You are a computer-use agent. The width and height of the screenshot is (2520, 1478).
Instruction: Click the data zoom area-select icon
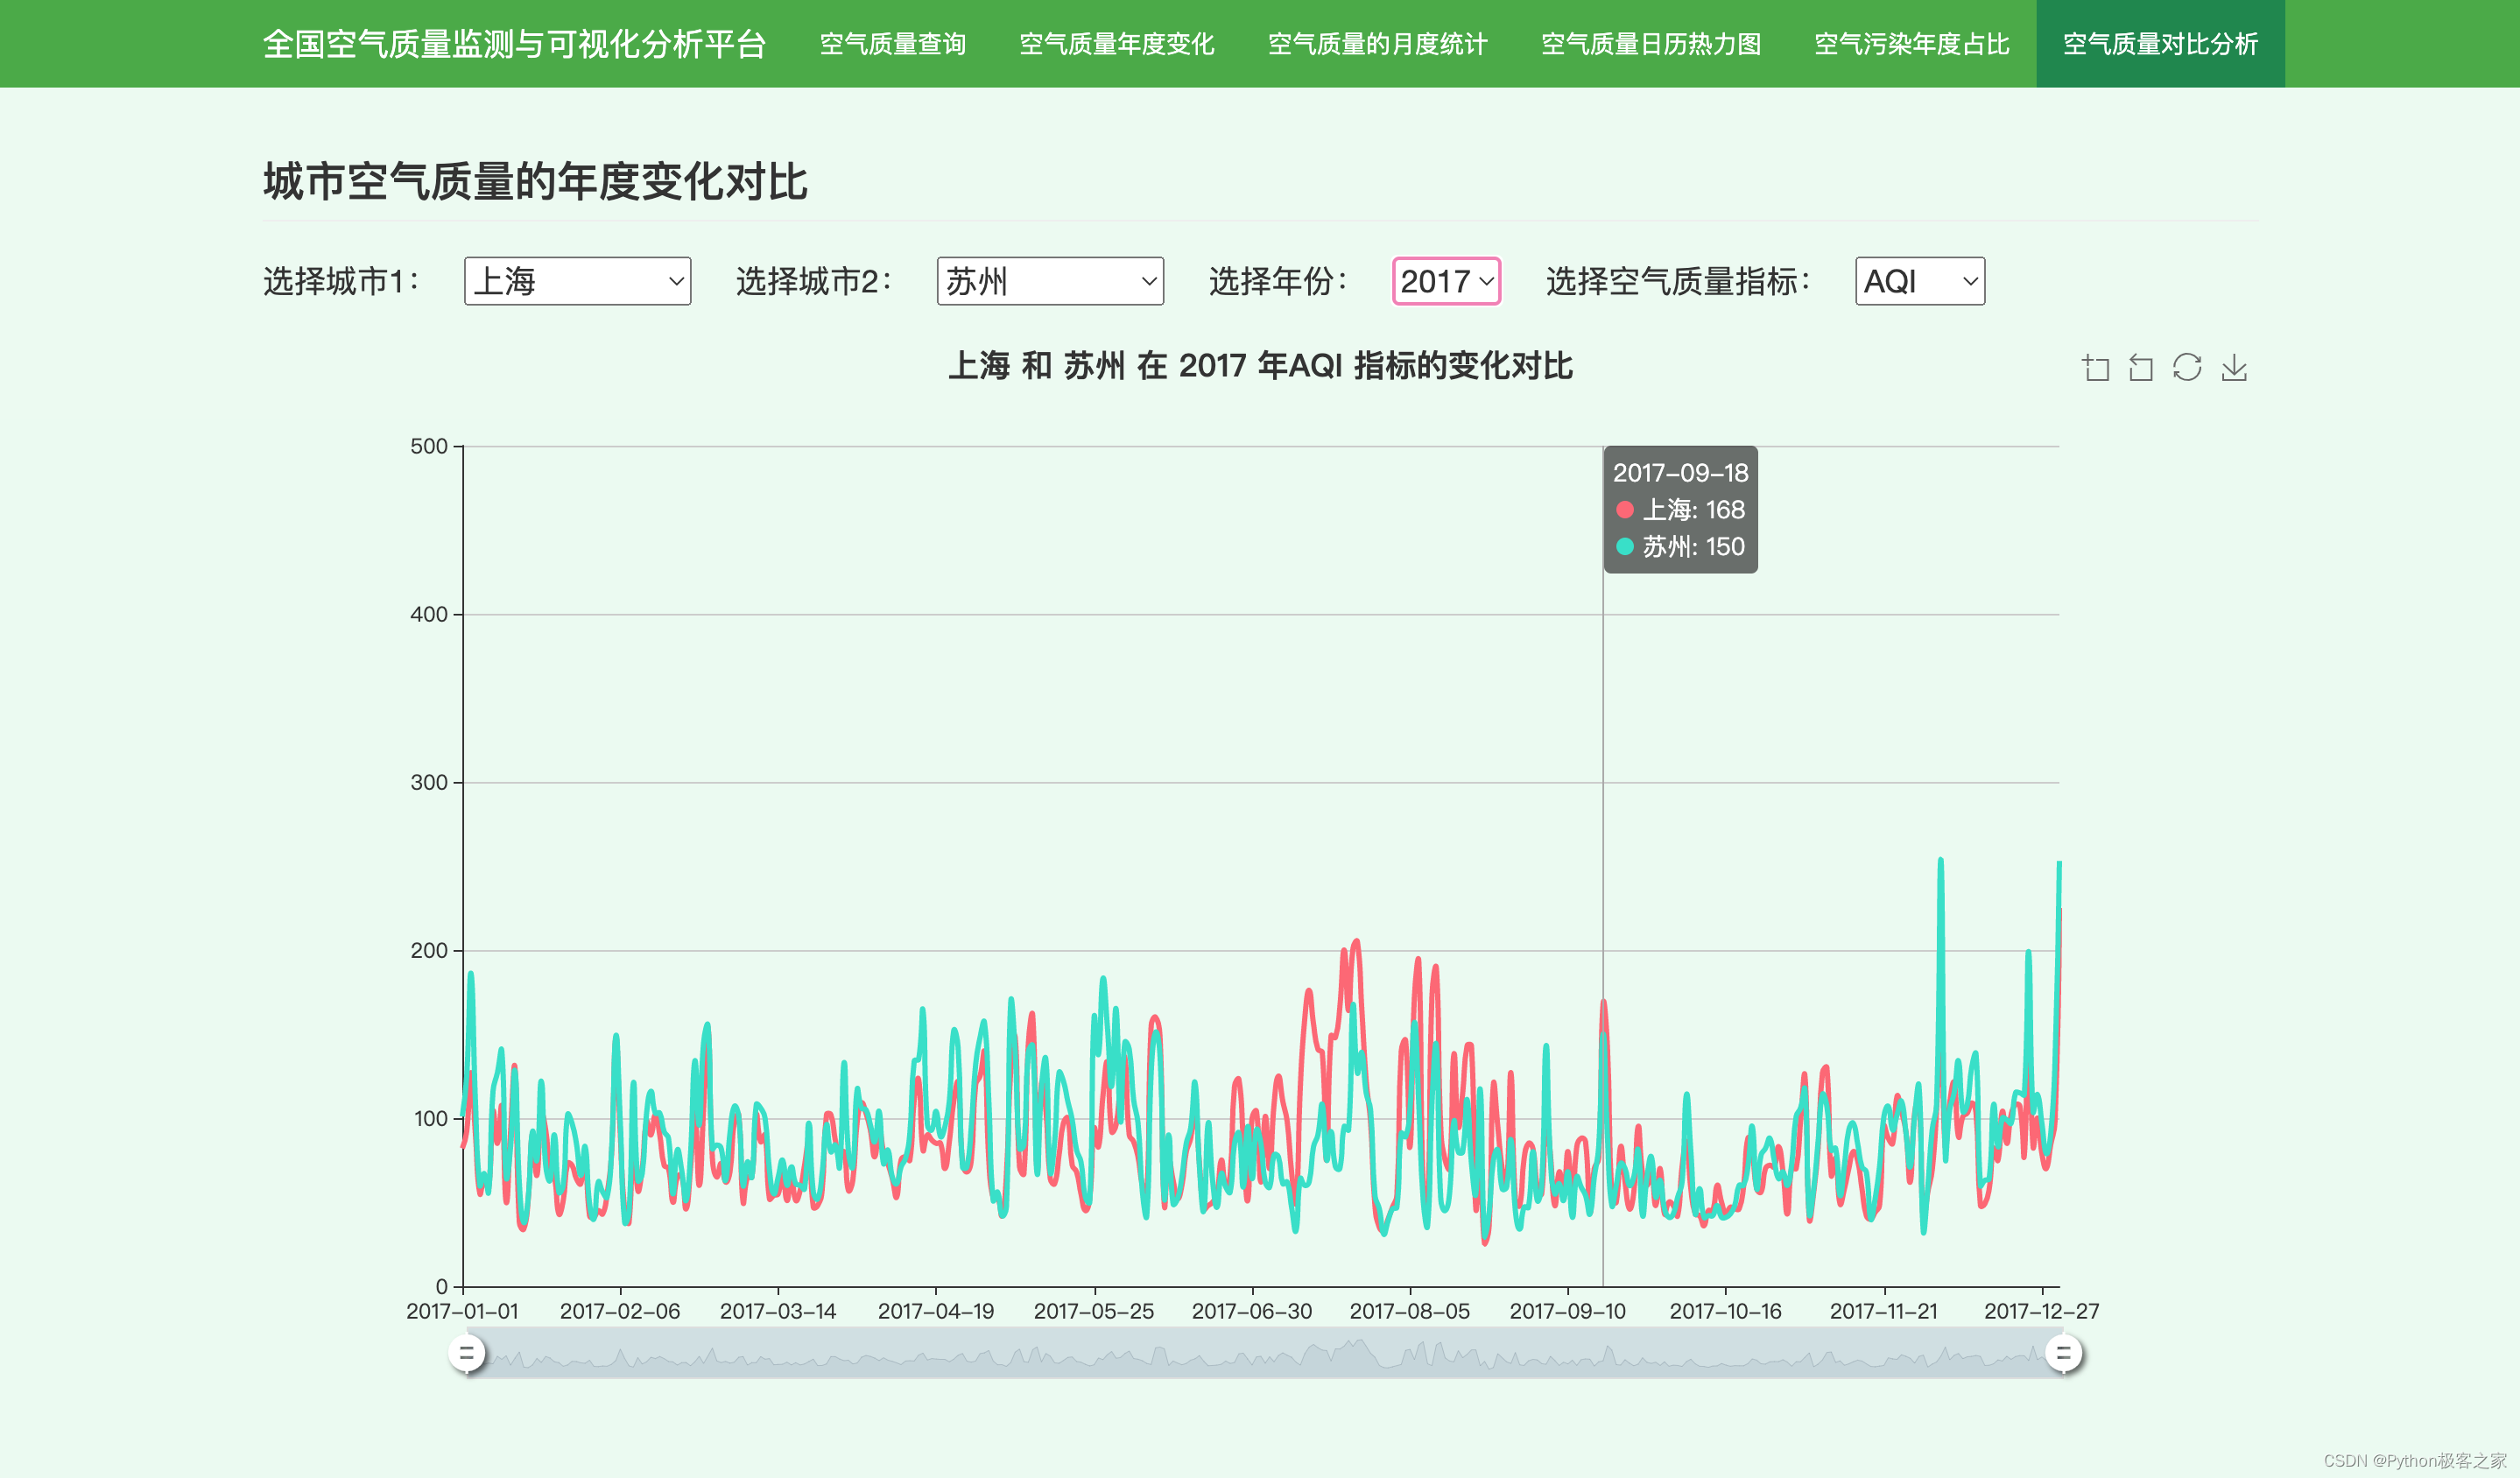click(x=2095, y=368)
